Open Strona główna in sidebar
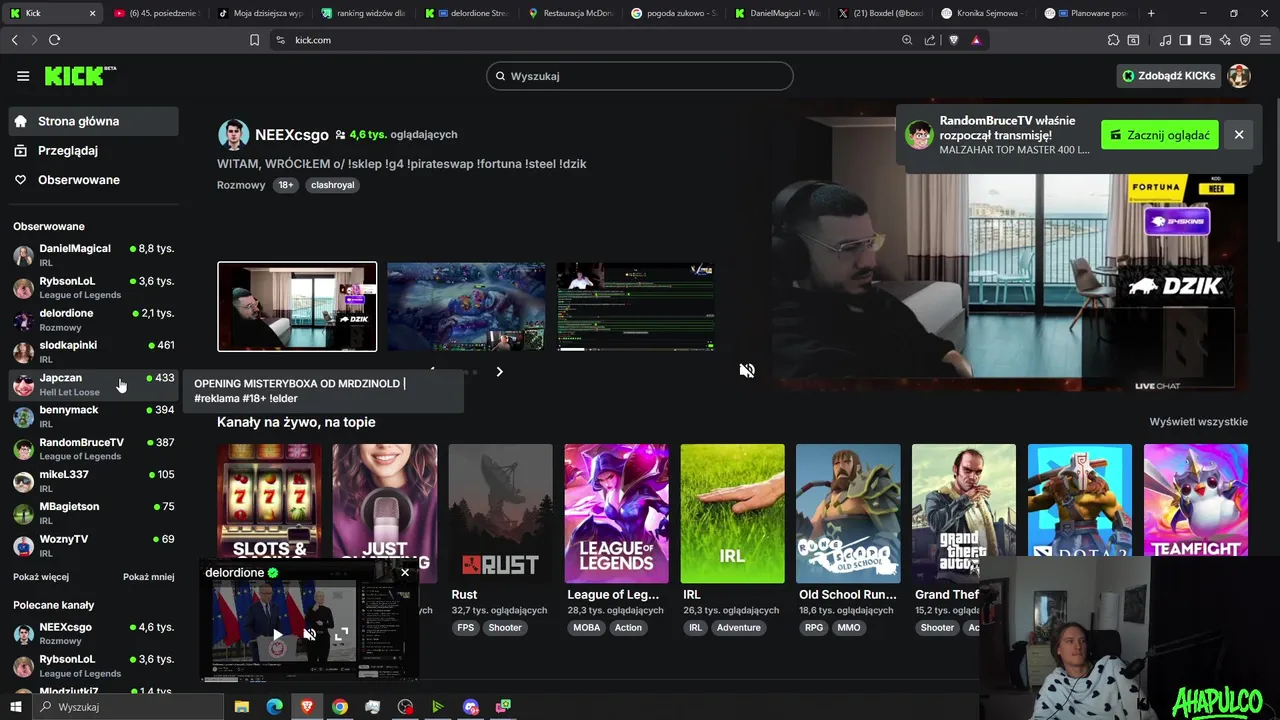Viewport: 1280px width, 720px height. coord(93,121)
